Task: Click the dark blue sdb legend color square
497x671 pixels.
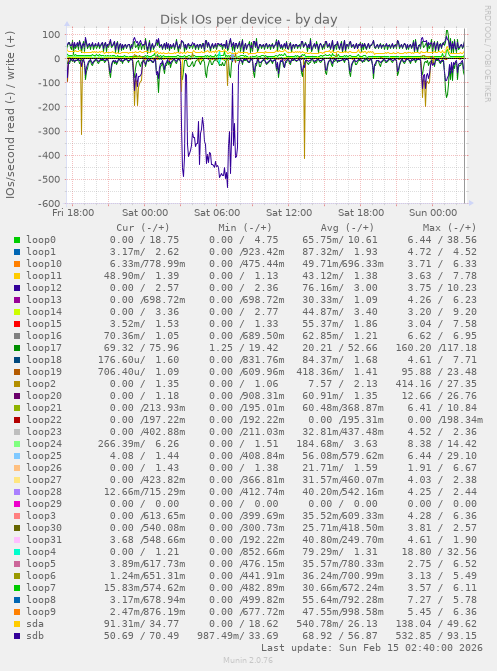Action: pos(17,636)
